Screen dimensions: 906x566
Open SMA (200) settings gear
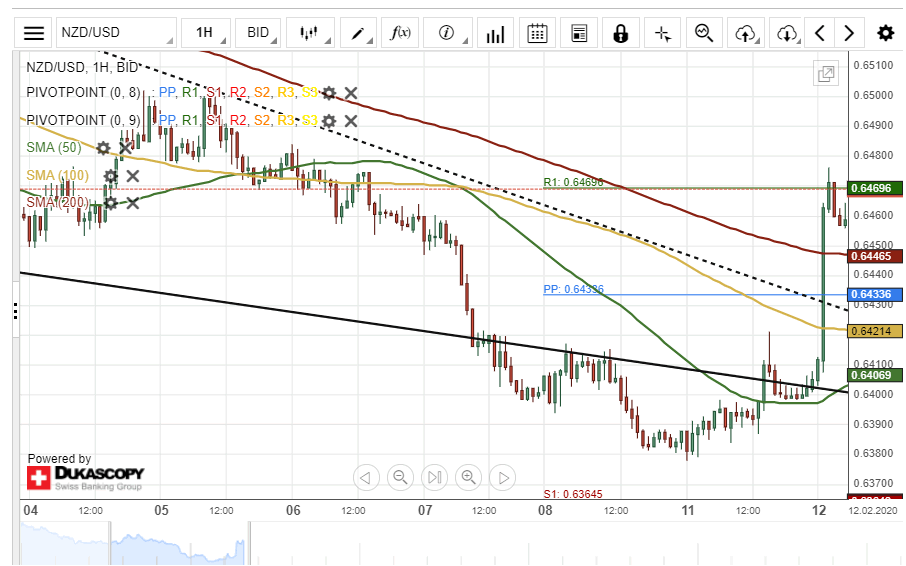(110, 203)
